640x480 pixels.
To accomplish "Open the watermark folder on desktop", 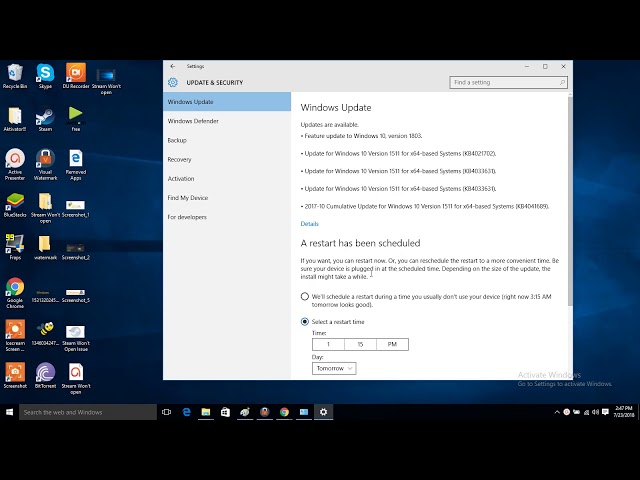I will coord(45,248).
